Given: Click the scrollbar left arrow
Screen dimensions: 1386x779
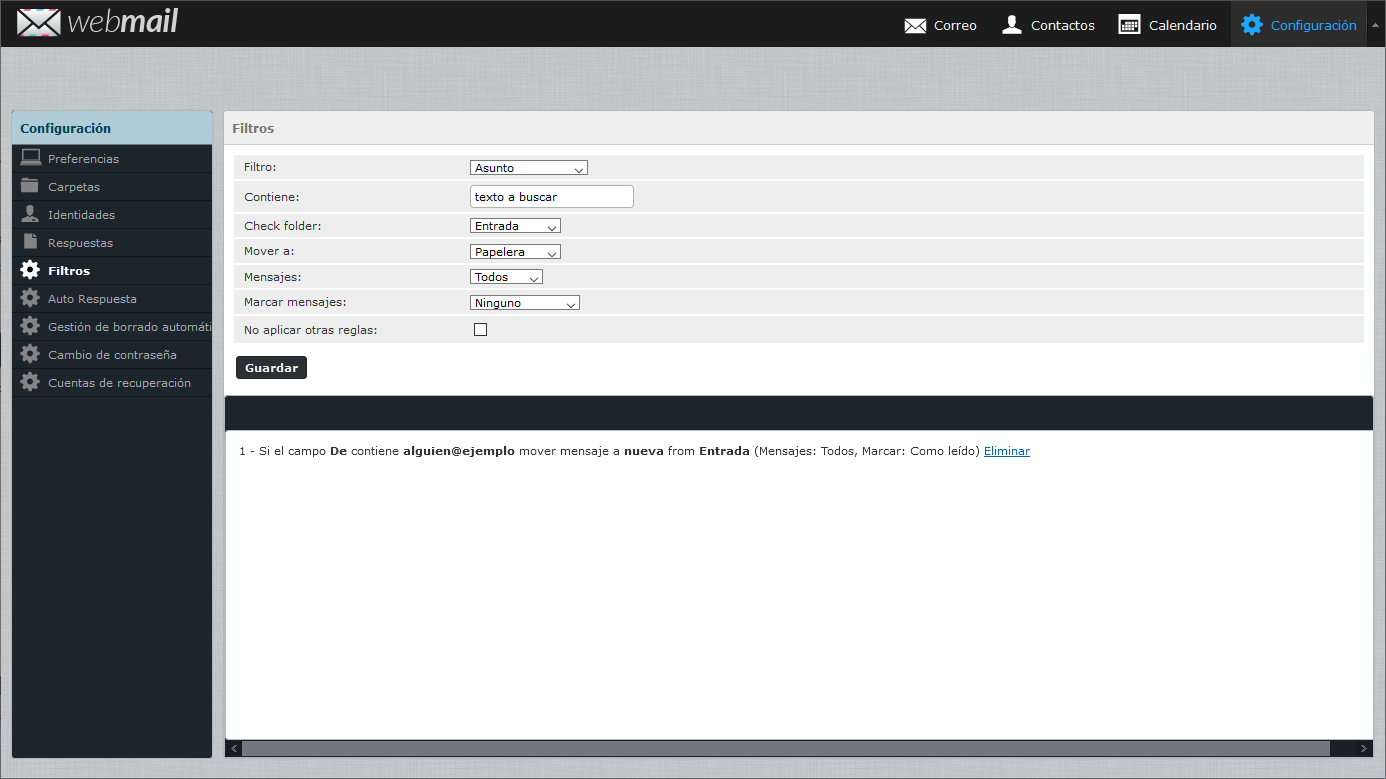Looking at the screenshot, I should coord(234,748).
